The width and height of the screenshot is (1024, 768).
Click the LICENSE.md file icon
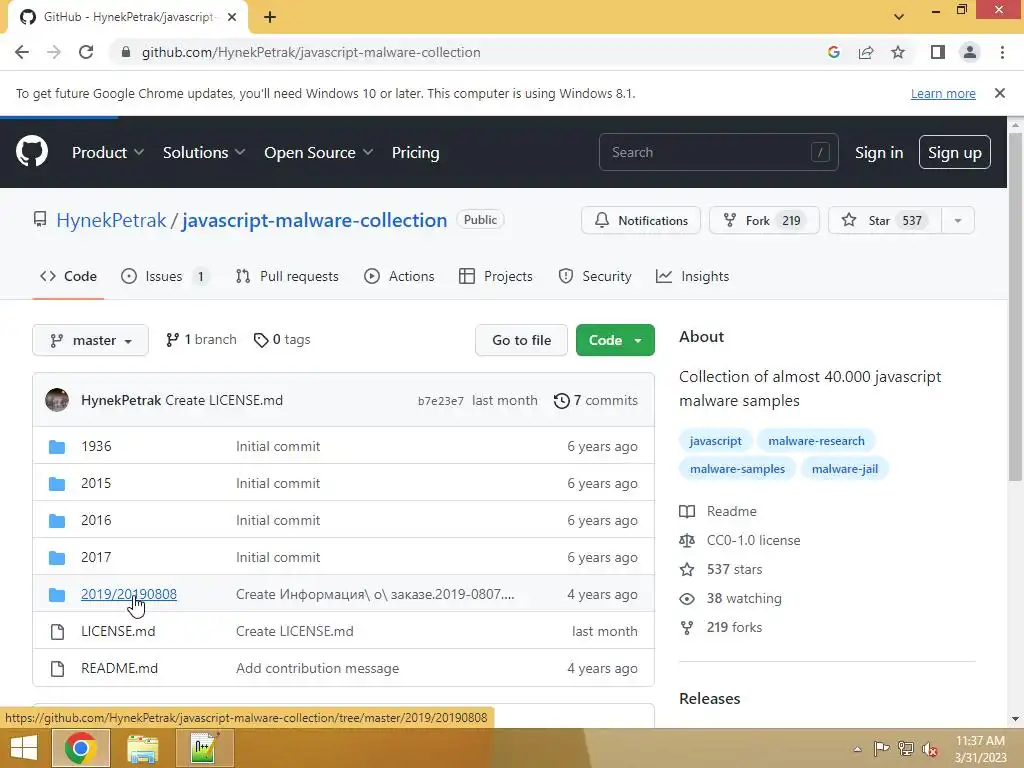pyautogui.click(x=57, y=632)
